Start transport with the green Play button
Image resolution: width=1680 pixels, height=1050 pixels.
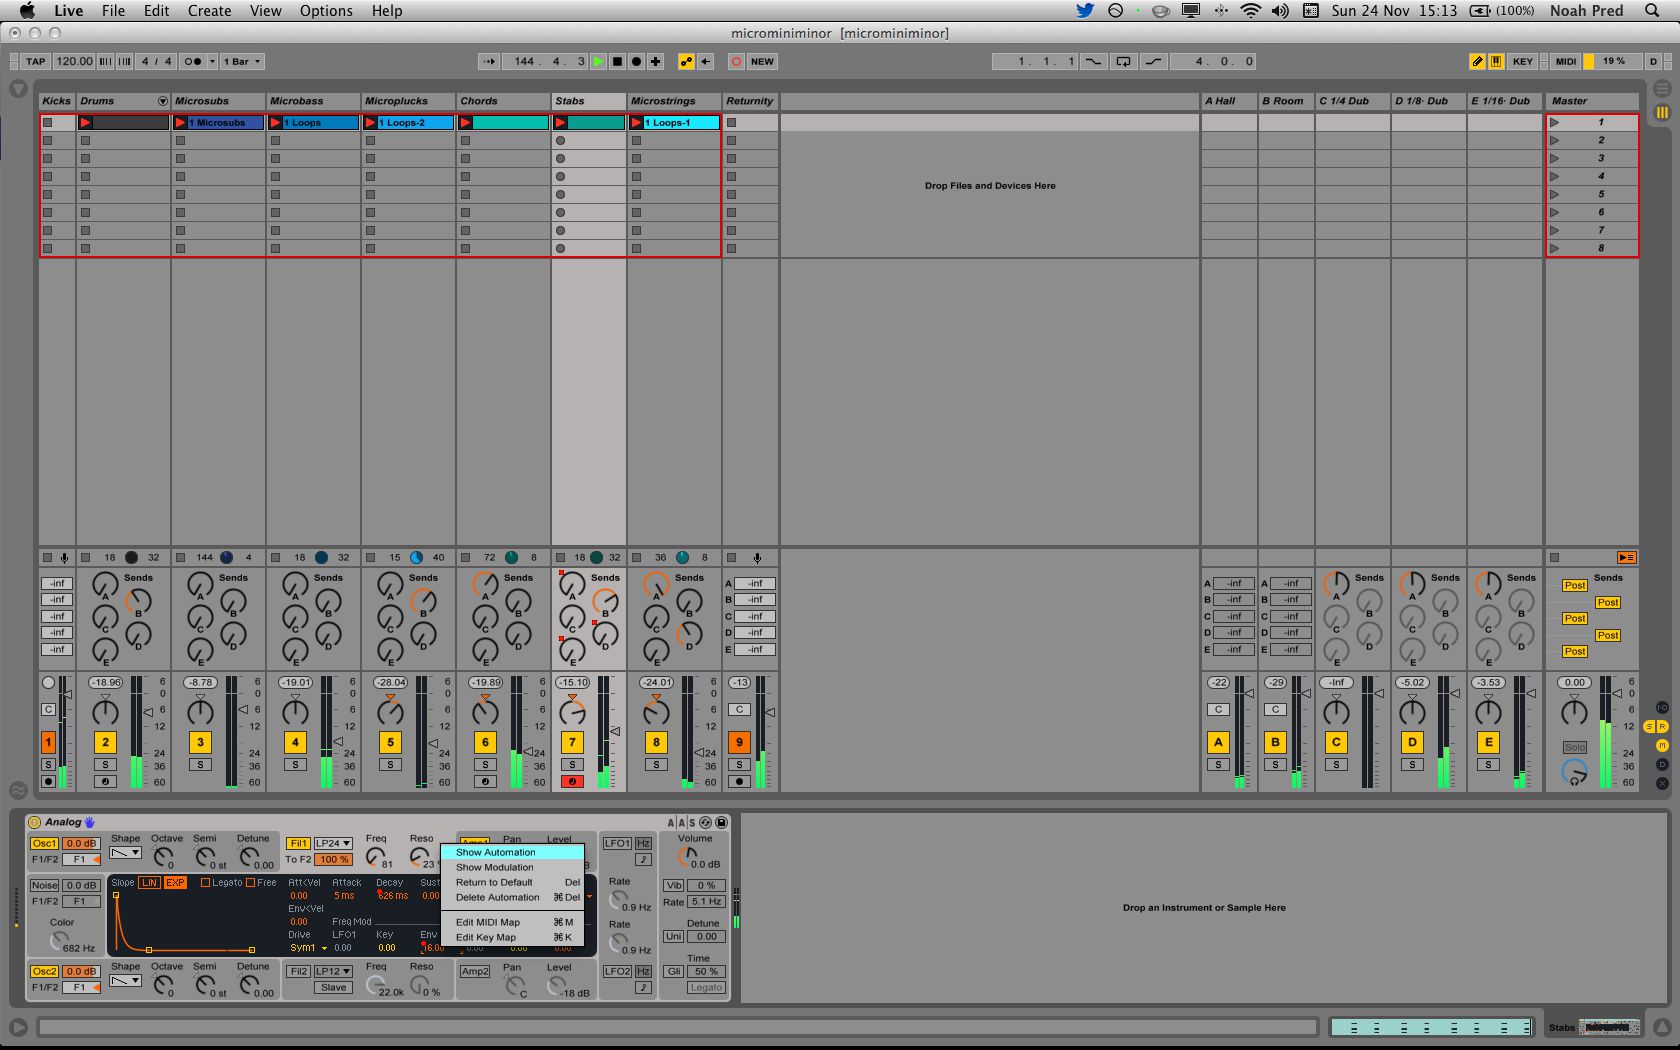tap(598, 61)
